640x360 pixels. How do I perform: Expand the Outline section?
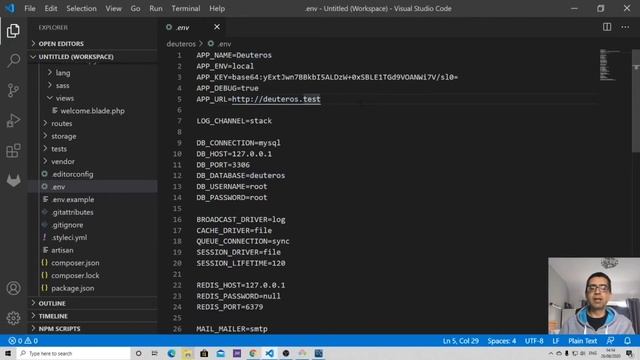click(93, 303)
